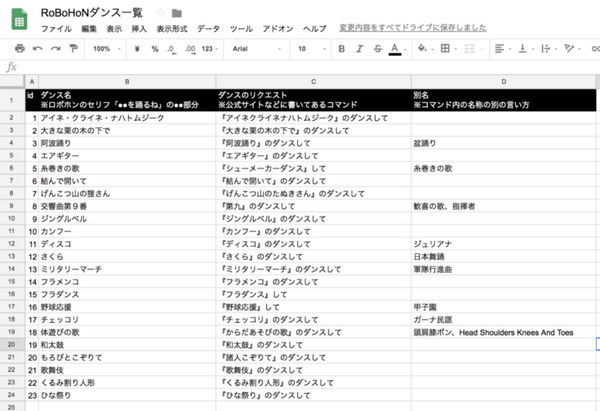Toggle italic text style
The width and height of the screenshot is (600, 411).
coord(359,47)
